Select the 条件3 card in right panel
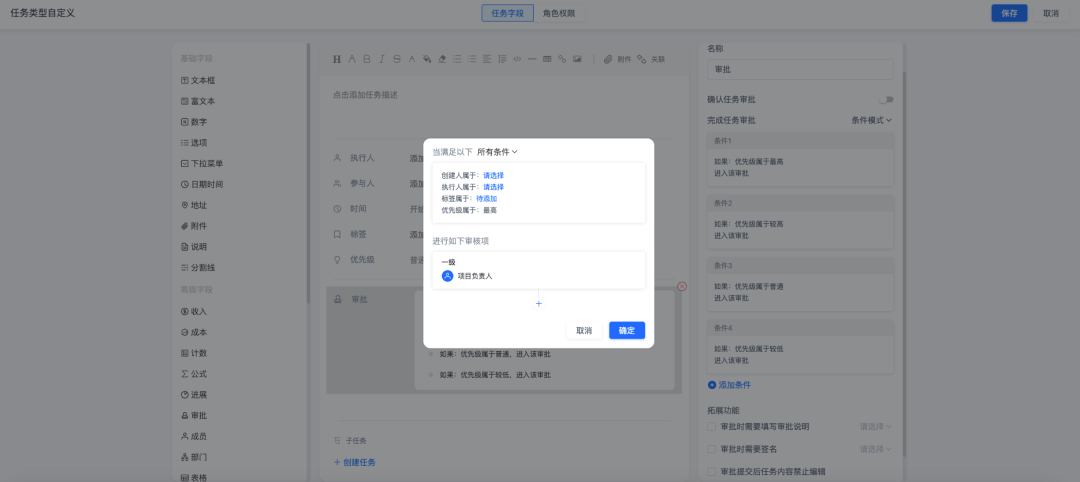This screenshot has width=1080, height=482. 800,284
